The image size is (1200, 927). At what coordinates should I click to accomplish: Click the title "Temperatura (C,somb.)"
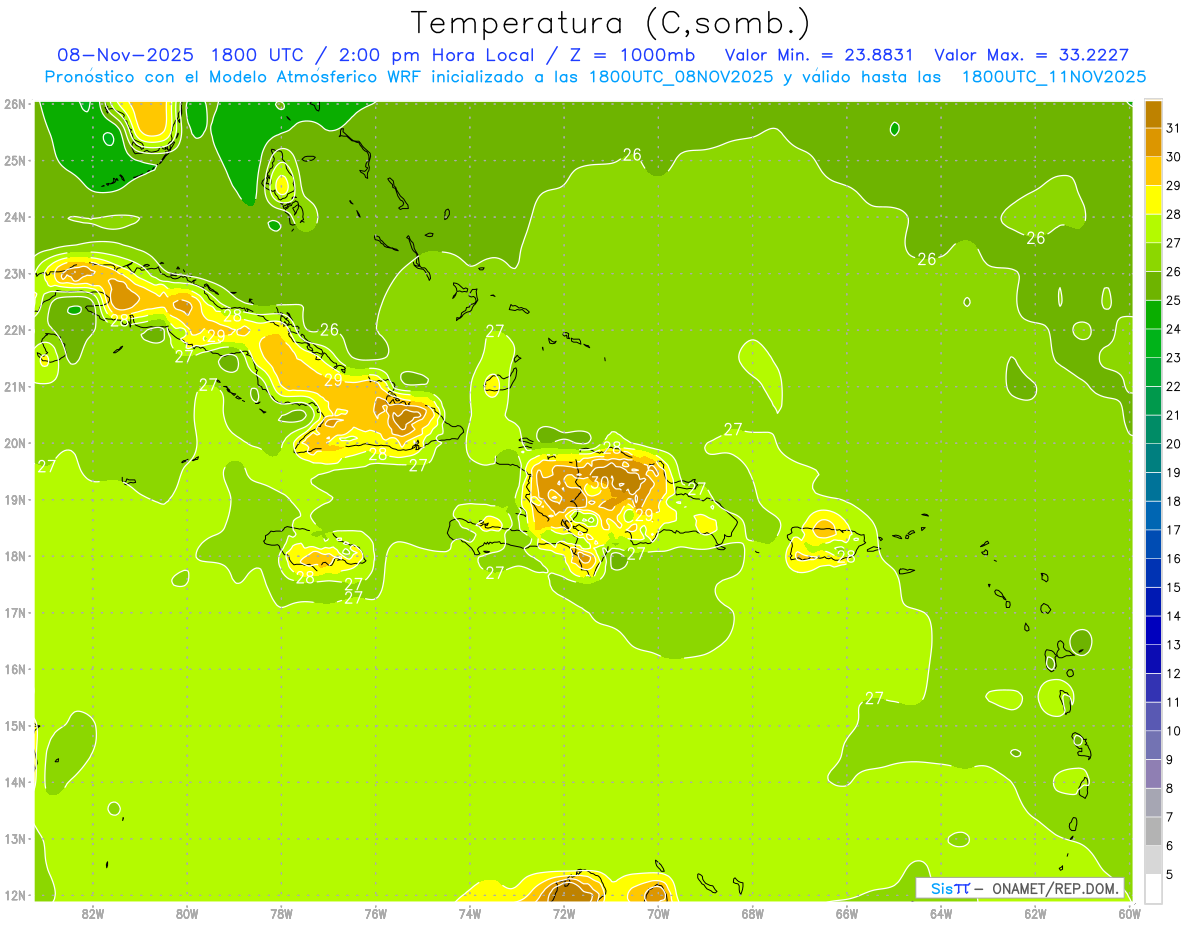(x=611, y=23)
